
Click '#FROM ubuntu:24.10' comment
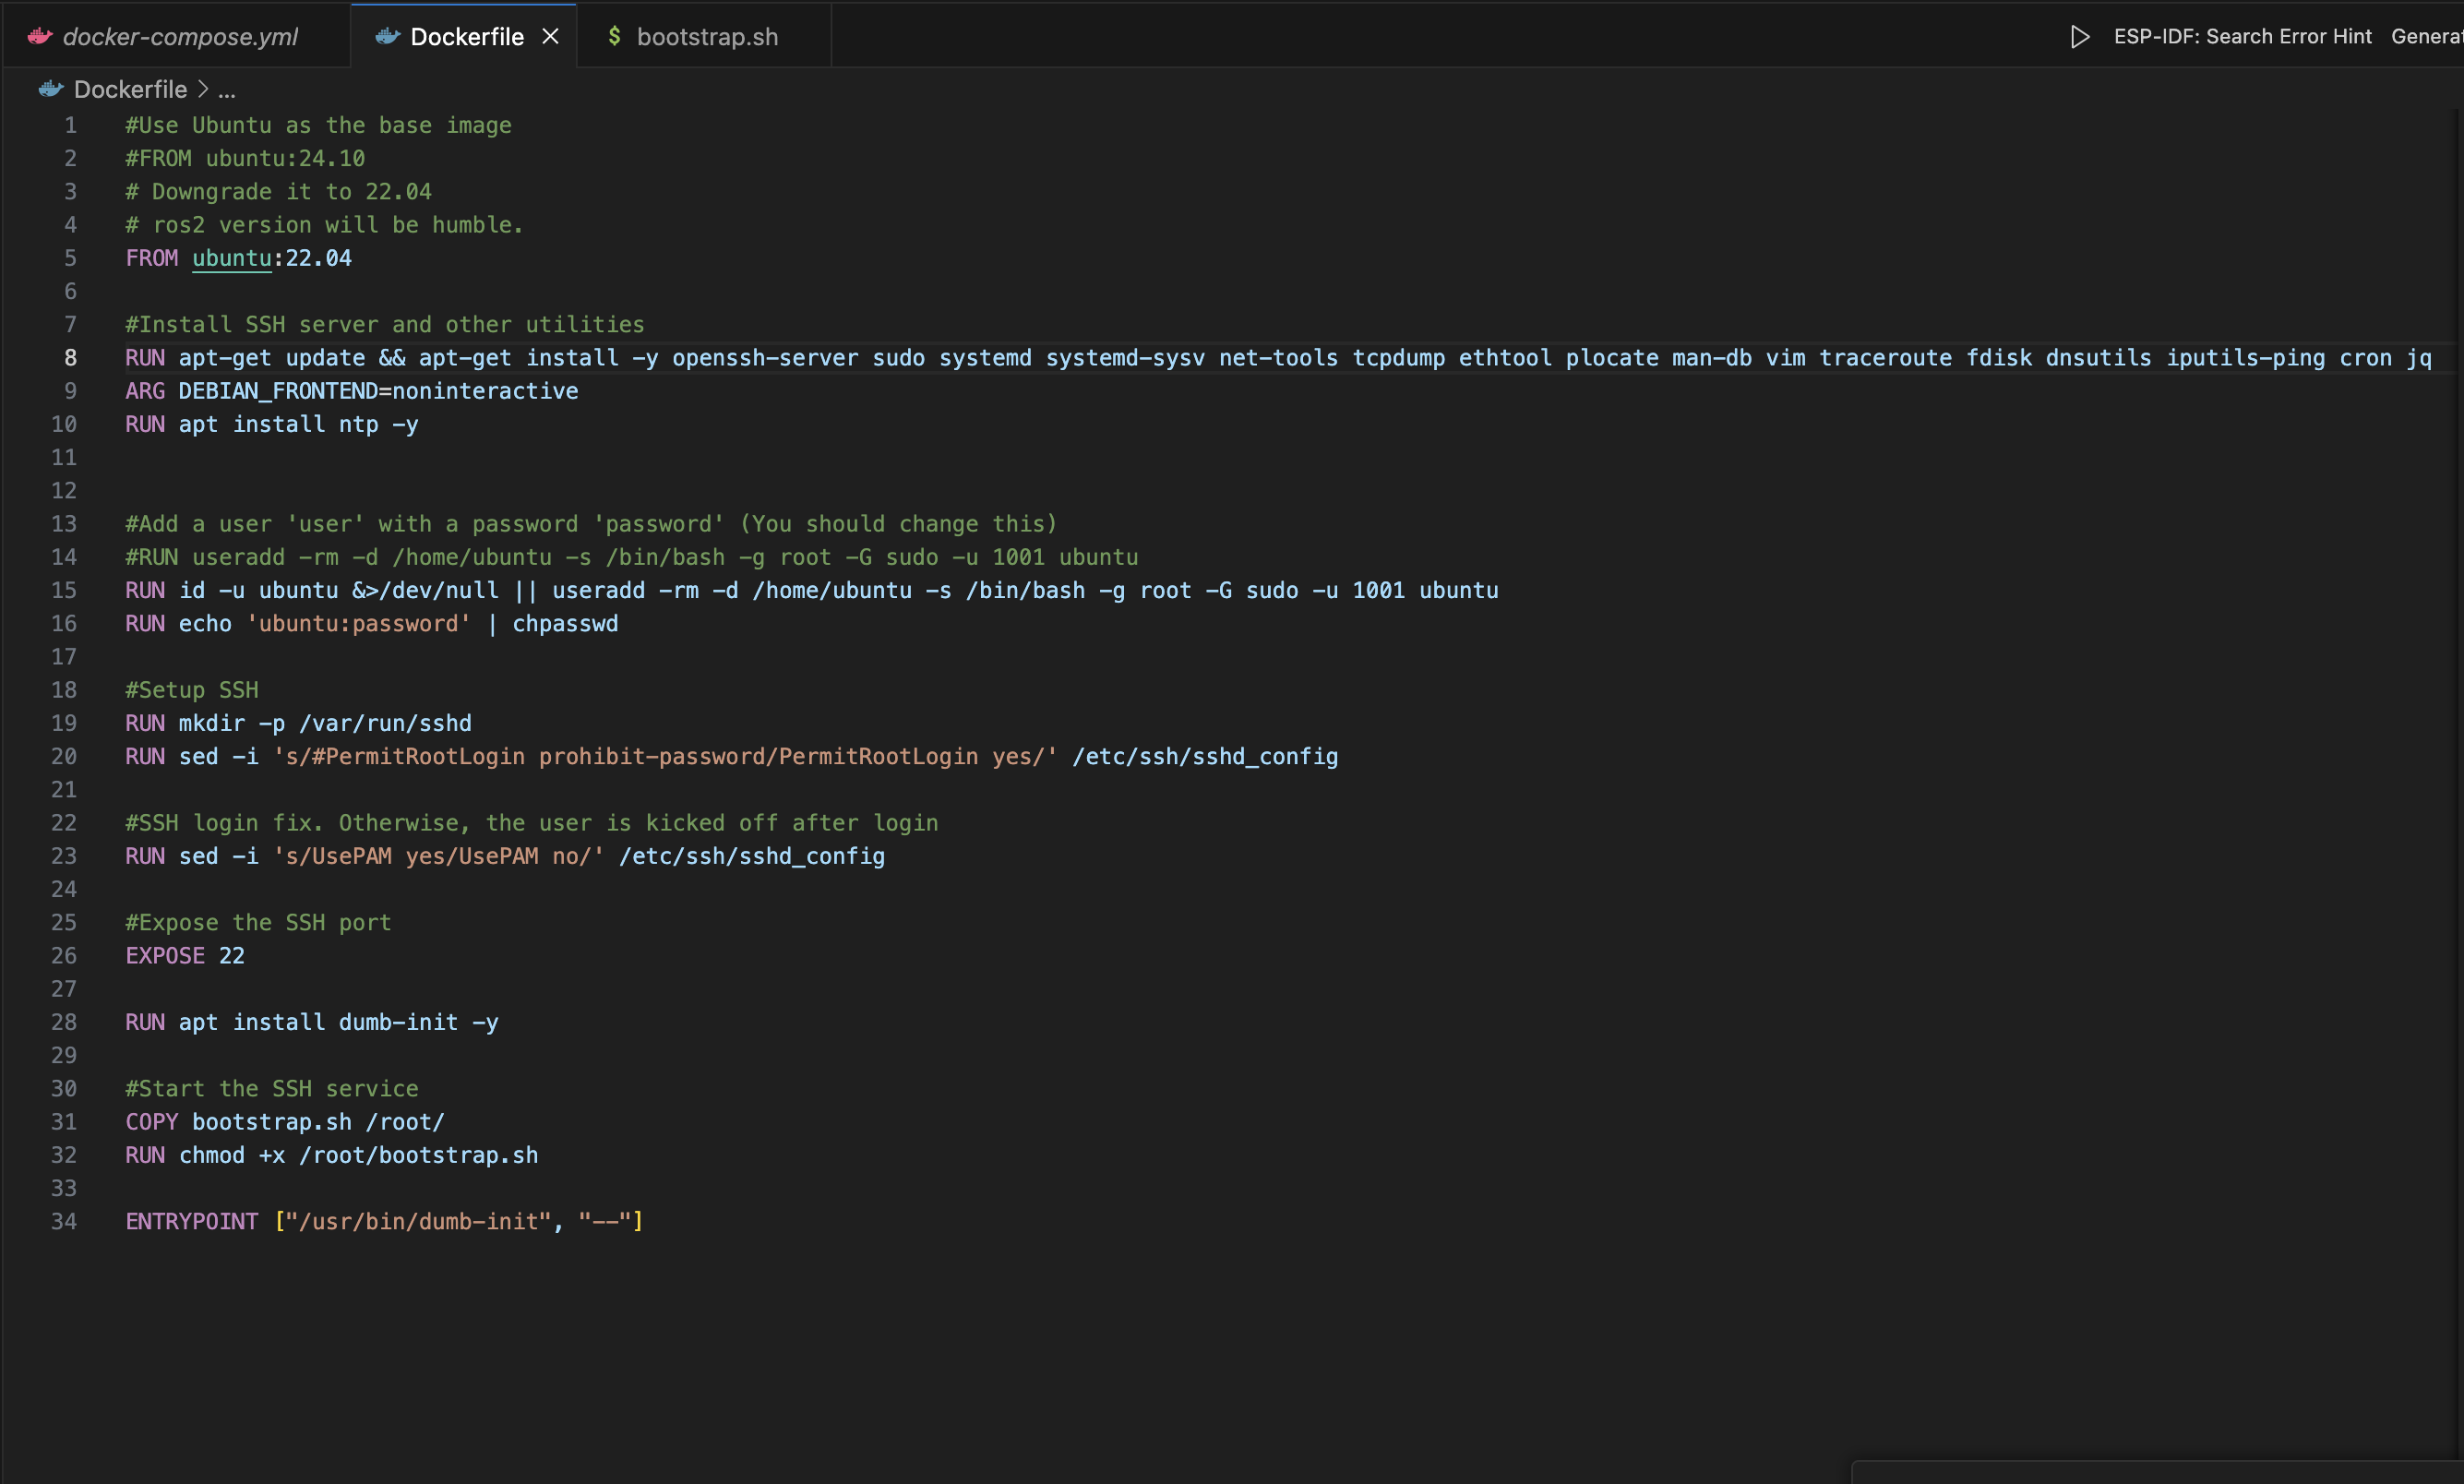tap(245, 158)
